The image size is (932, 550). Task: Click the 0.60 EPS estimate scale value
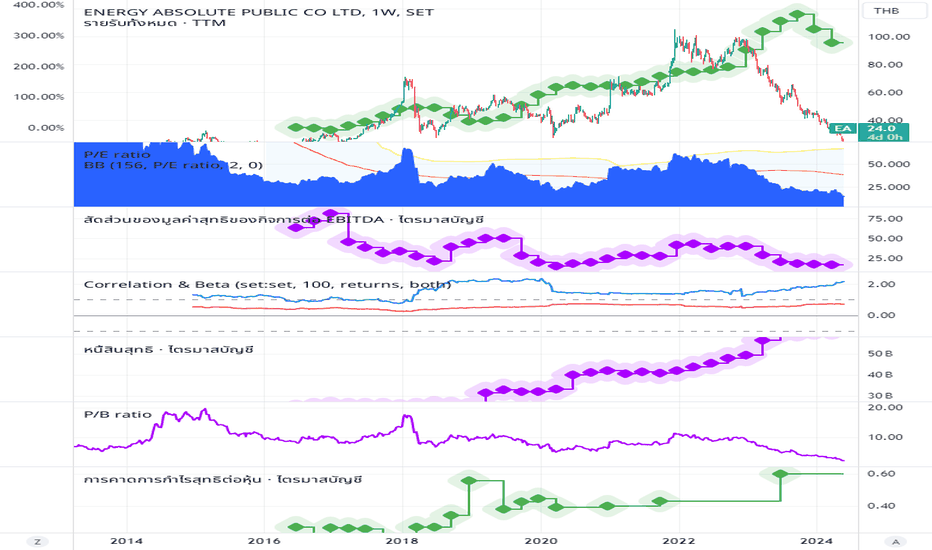(x=881, y=474)
